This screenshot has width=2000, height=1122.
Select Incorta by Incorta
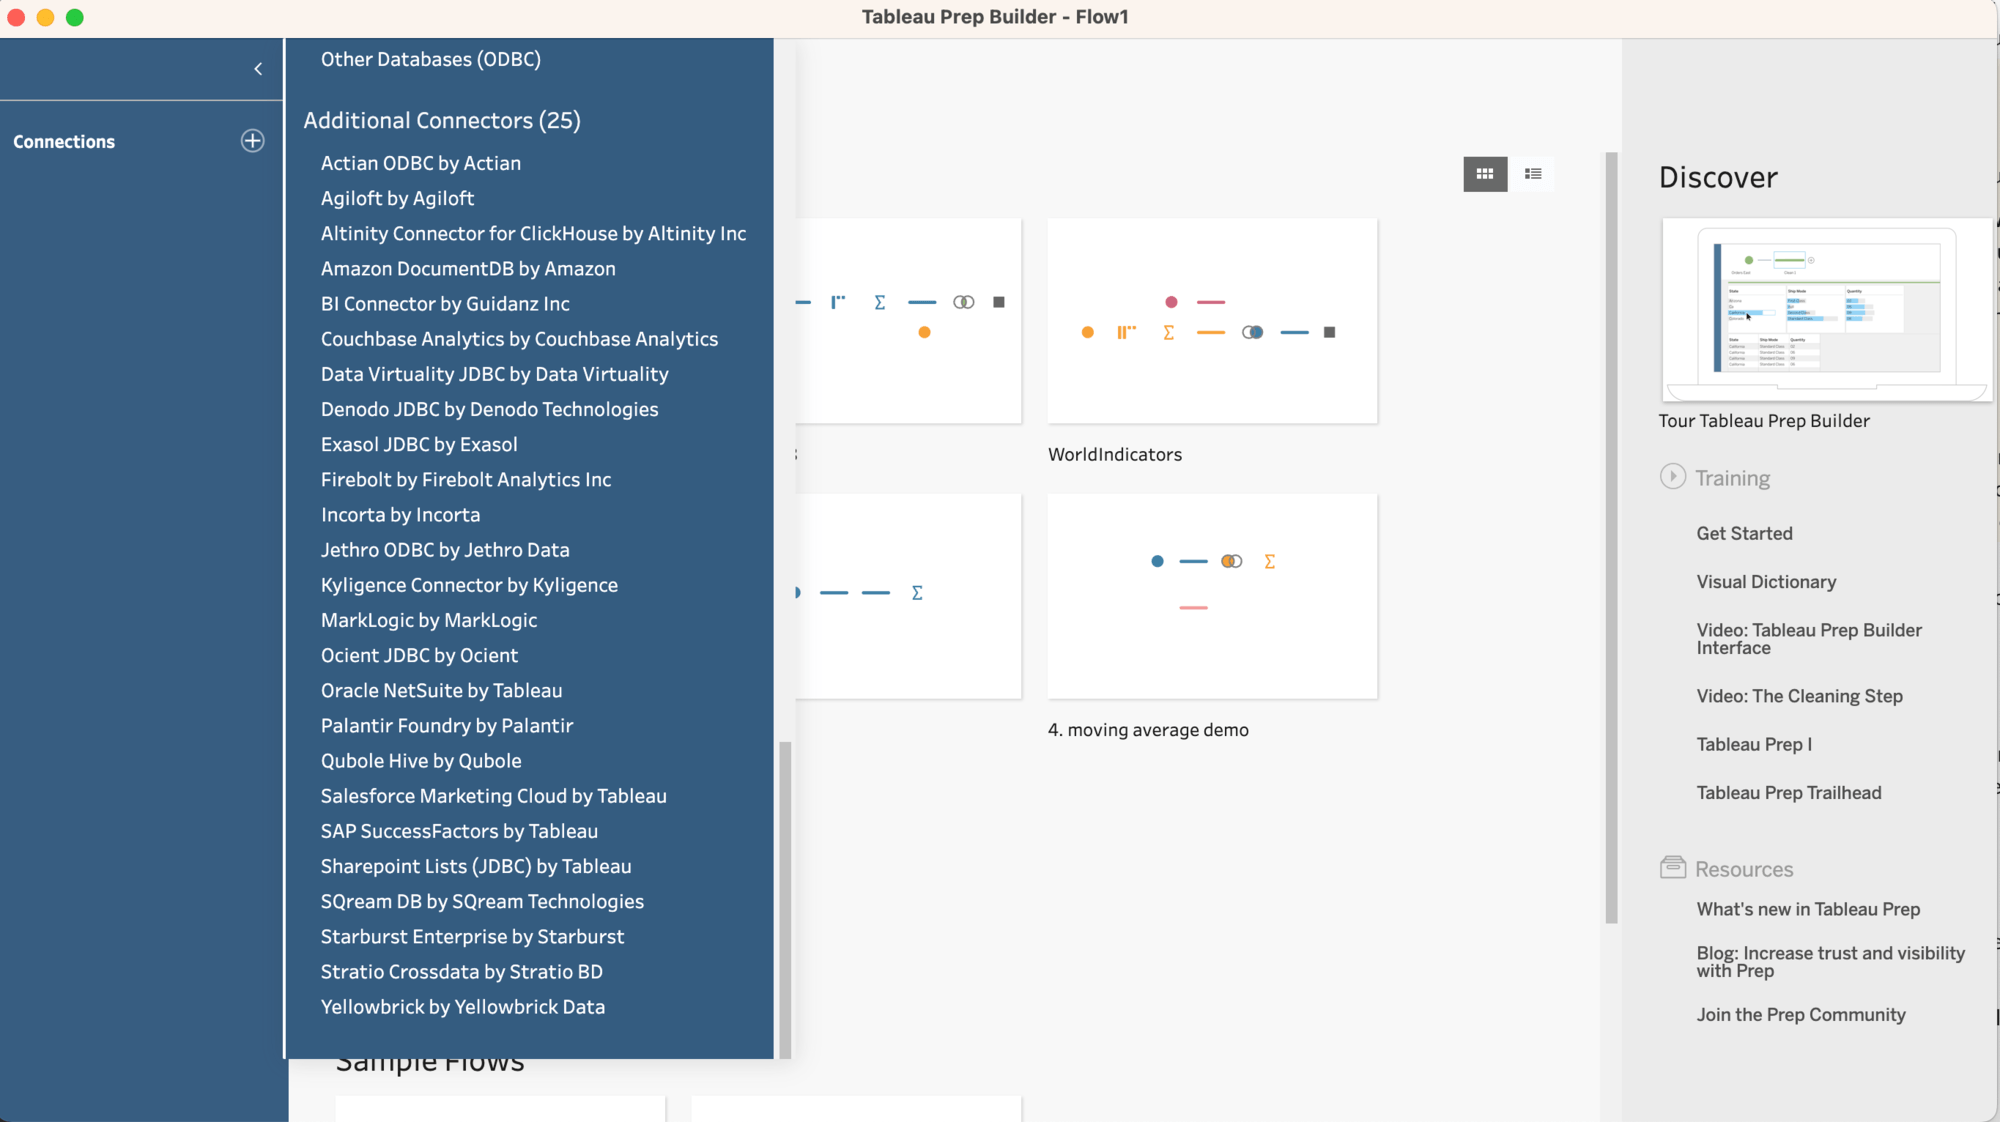[x=400, y=515]
